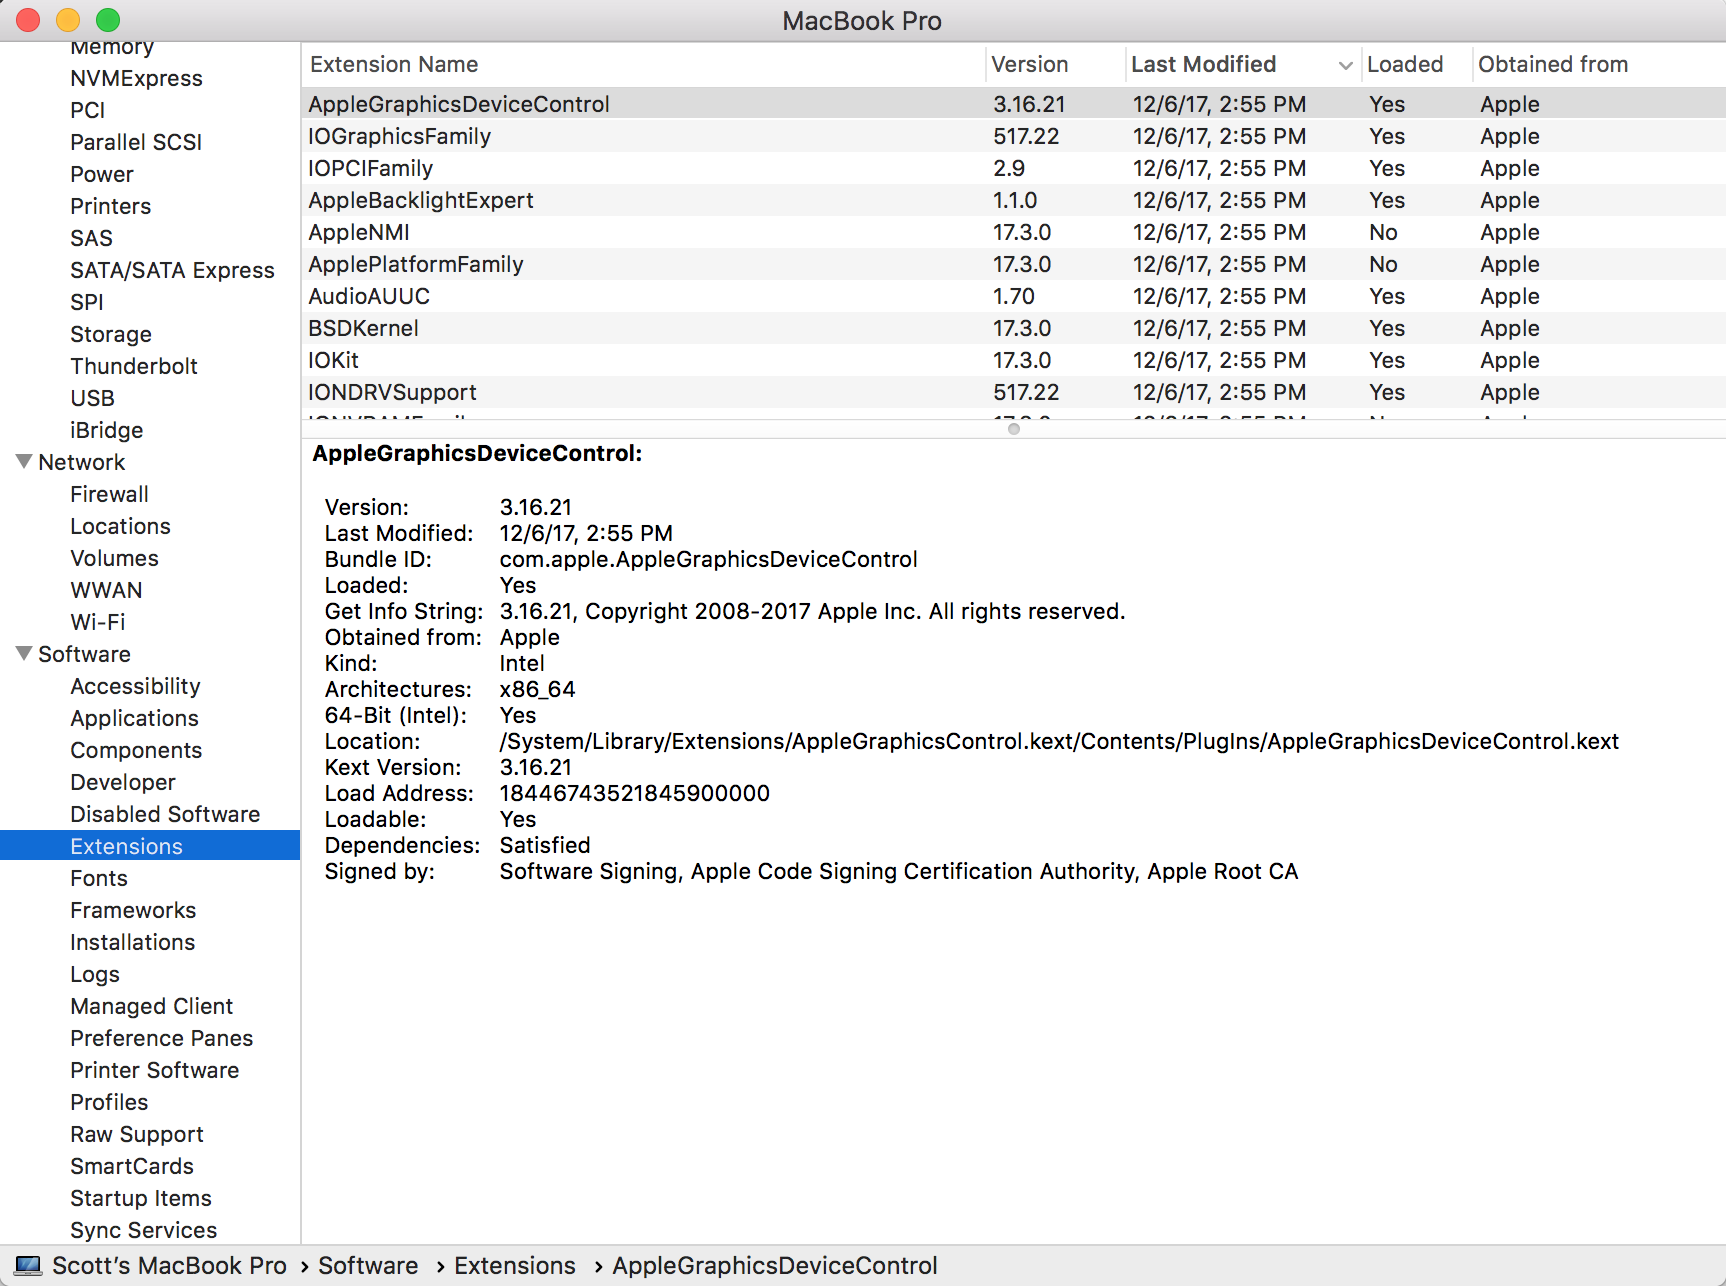Image resolution: width=1726 pixels, height=1286 pixels.
Task: Select the IOPCIFamily extension row
Action: [1014, 168]
